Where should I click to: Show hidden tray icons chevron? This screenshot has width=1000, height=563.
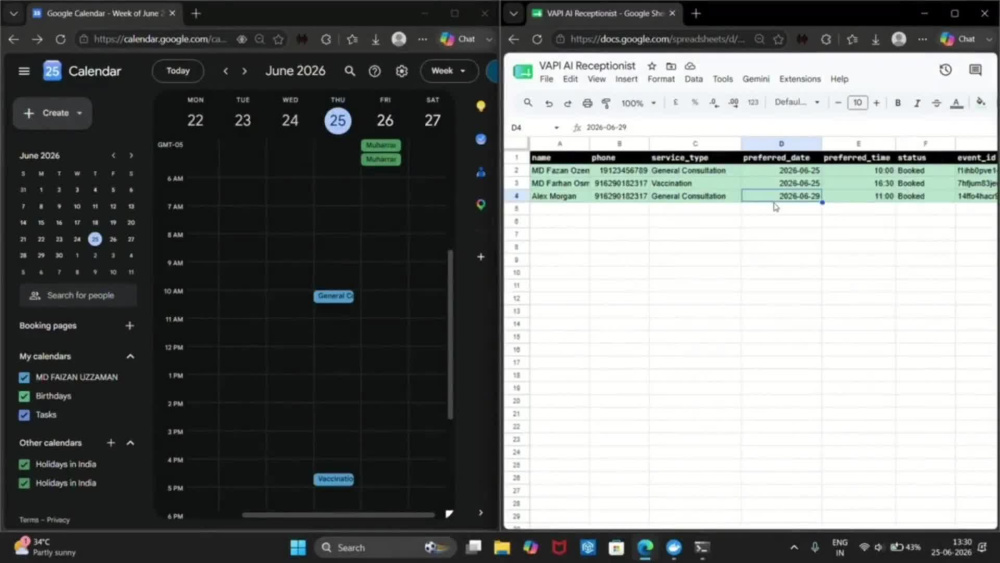793,548
